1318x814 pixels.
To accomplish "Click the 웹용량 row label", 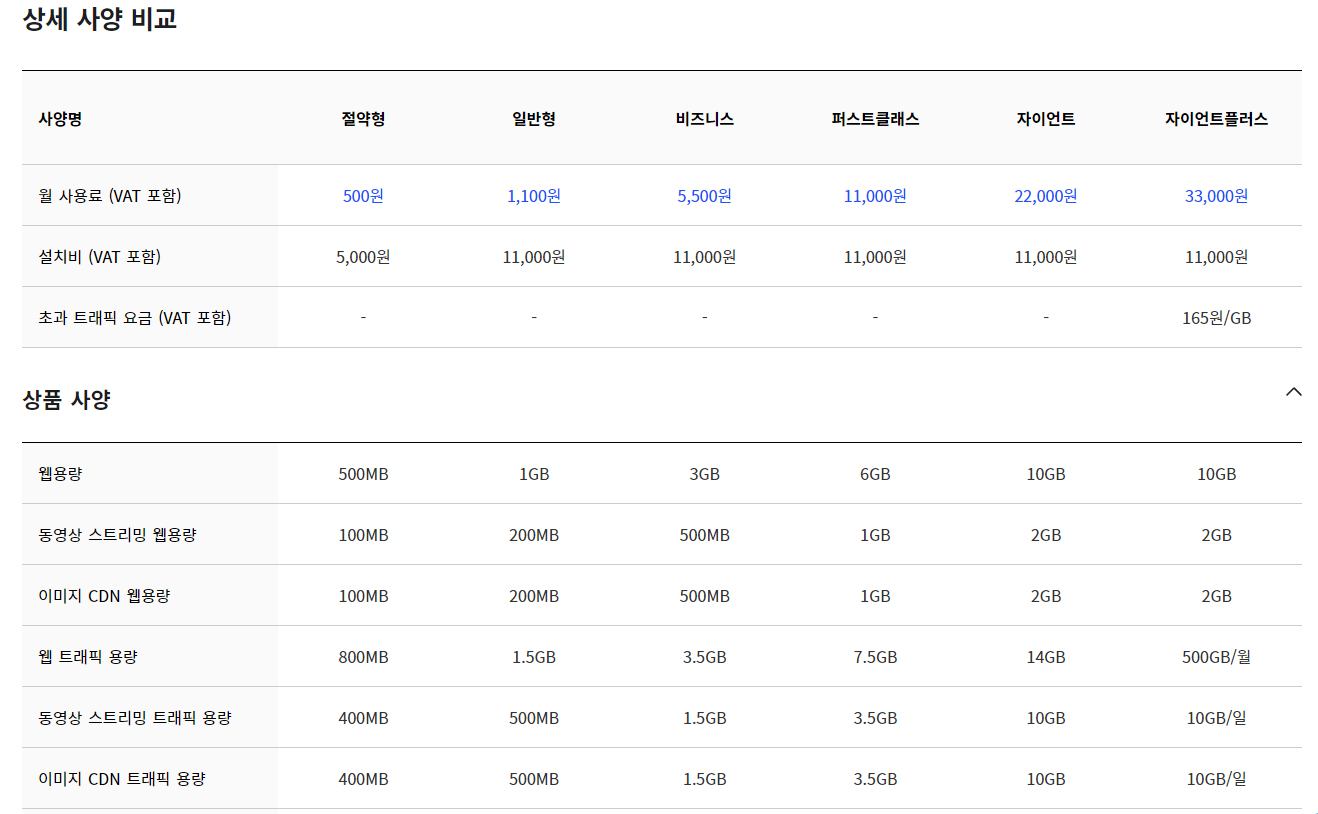I will point(60,474).
